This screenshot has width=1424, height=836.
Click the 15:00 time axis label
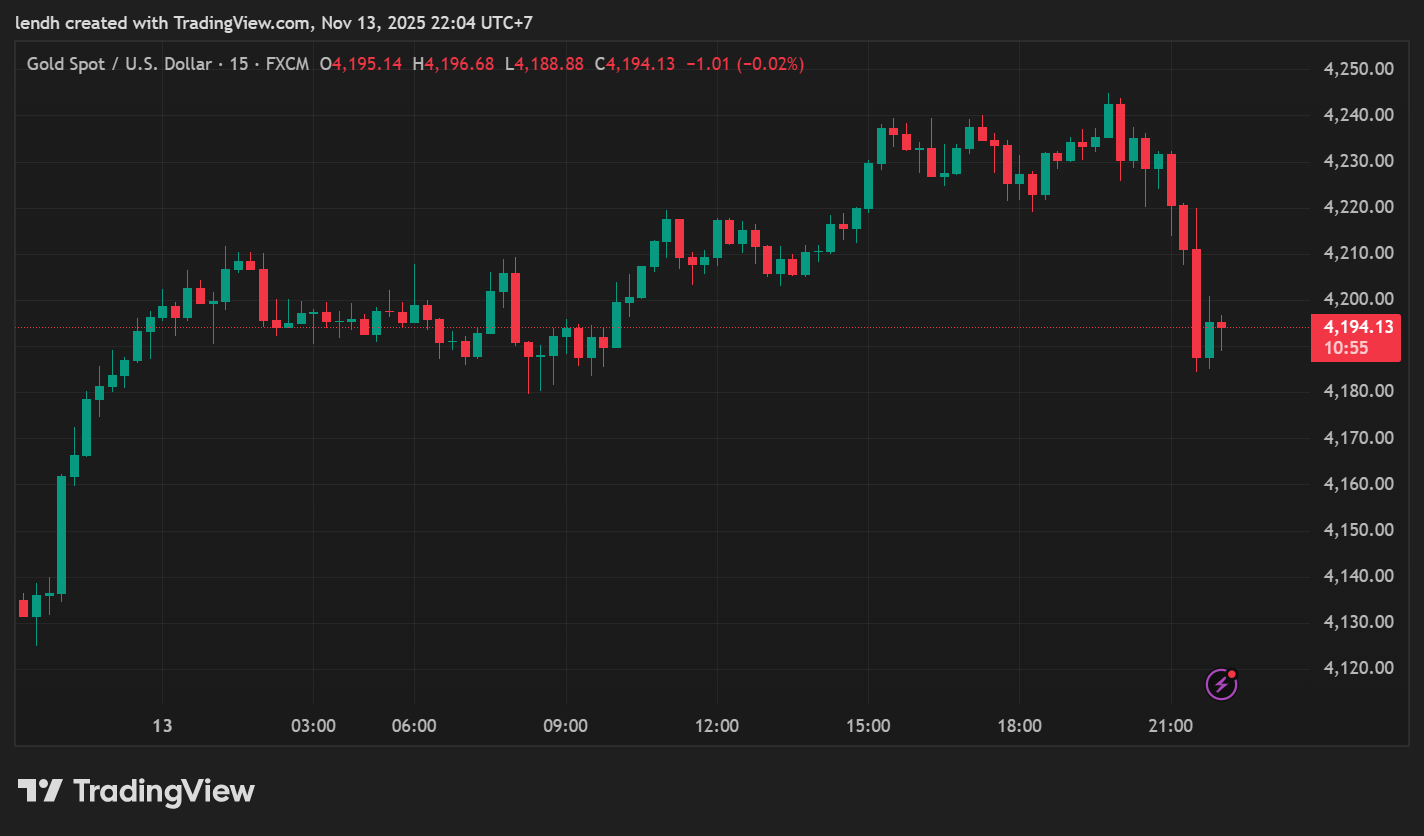click(x=868, y=726)
